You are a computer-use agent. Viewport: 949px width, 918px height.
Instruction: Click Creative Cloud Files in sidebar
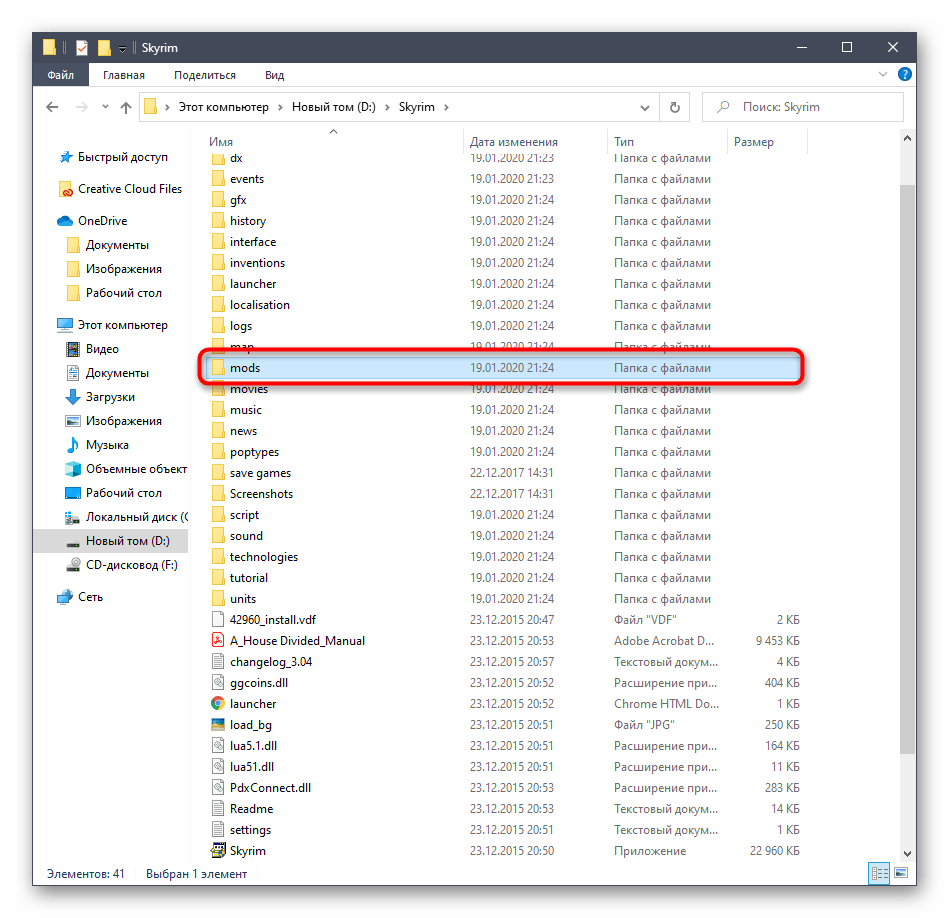[x=129, y=189]
